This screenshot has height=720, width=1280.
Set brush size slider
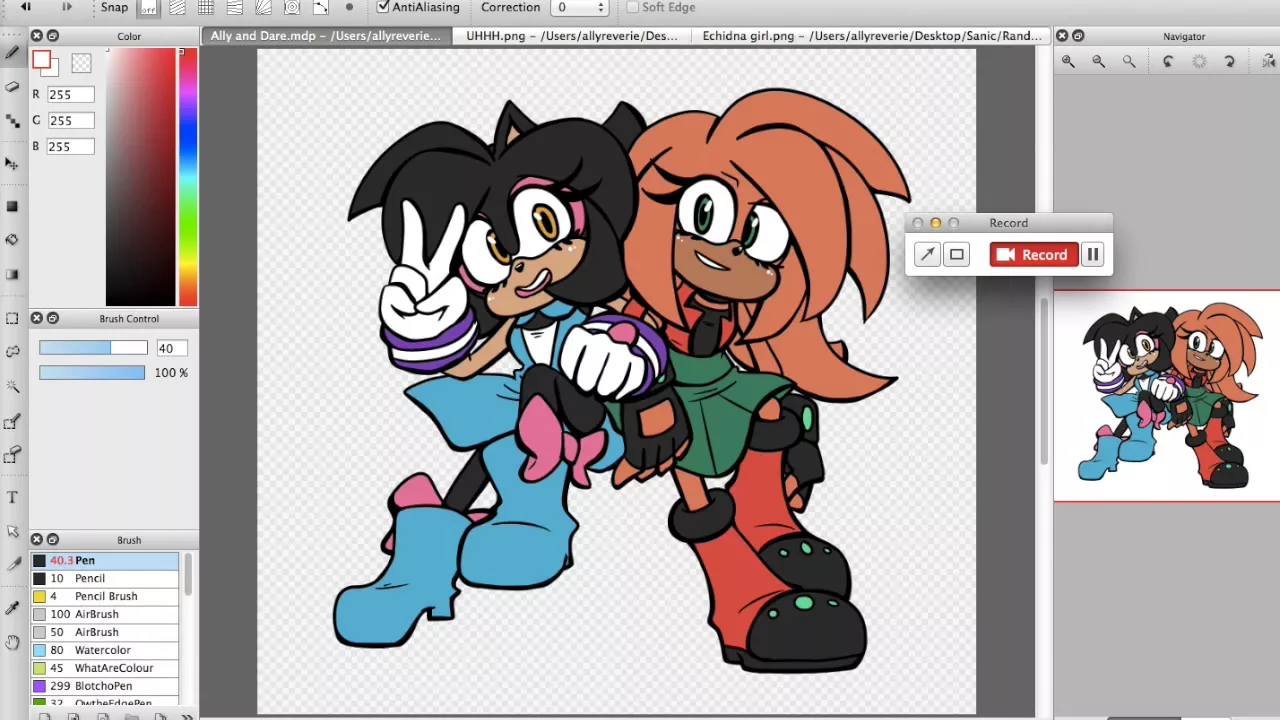(93, 347)
